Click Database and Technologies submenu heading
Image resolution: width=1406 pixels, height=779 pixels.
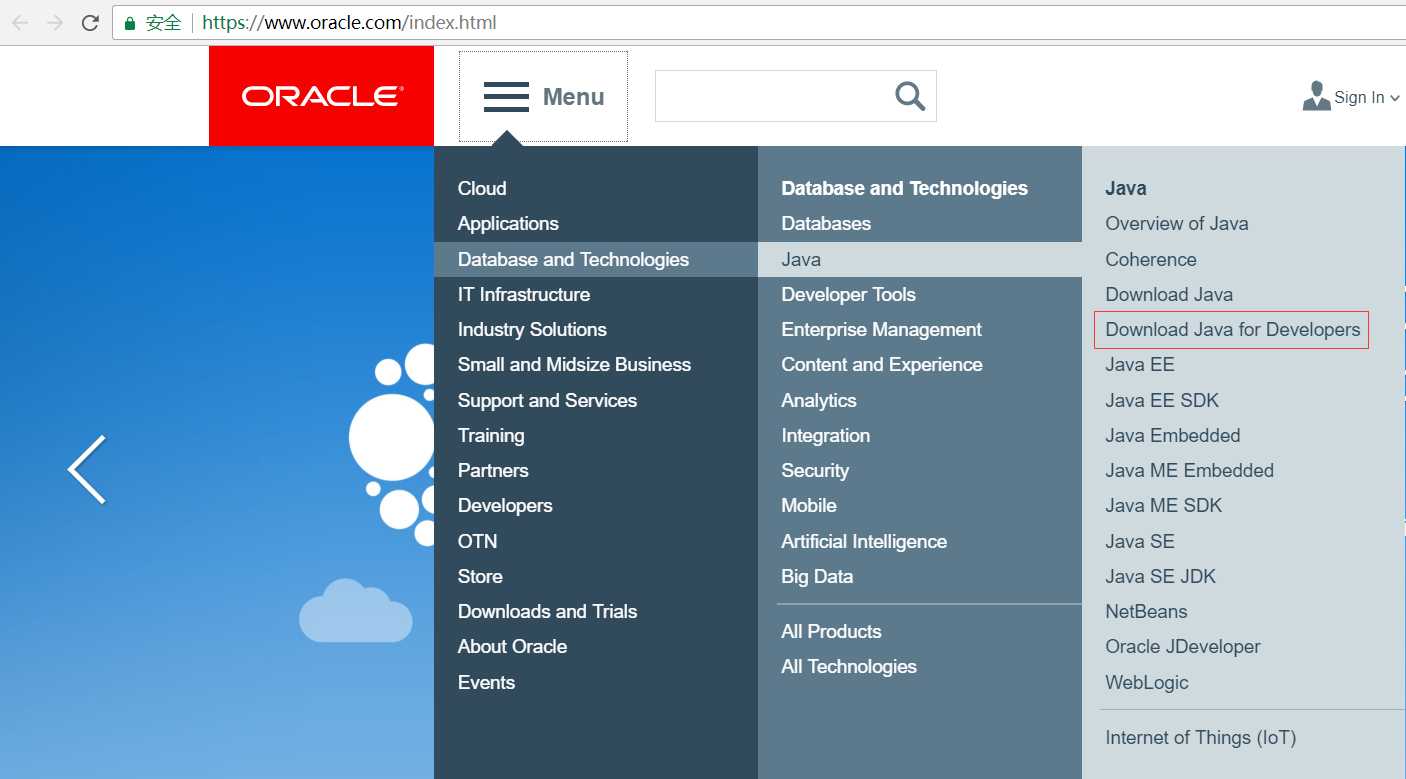pos(904,188)
